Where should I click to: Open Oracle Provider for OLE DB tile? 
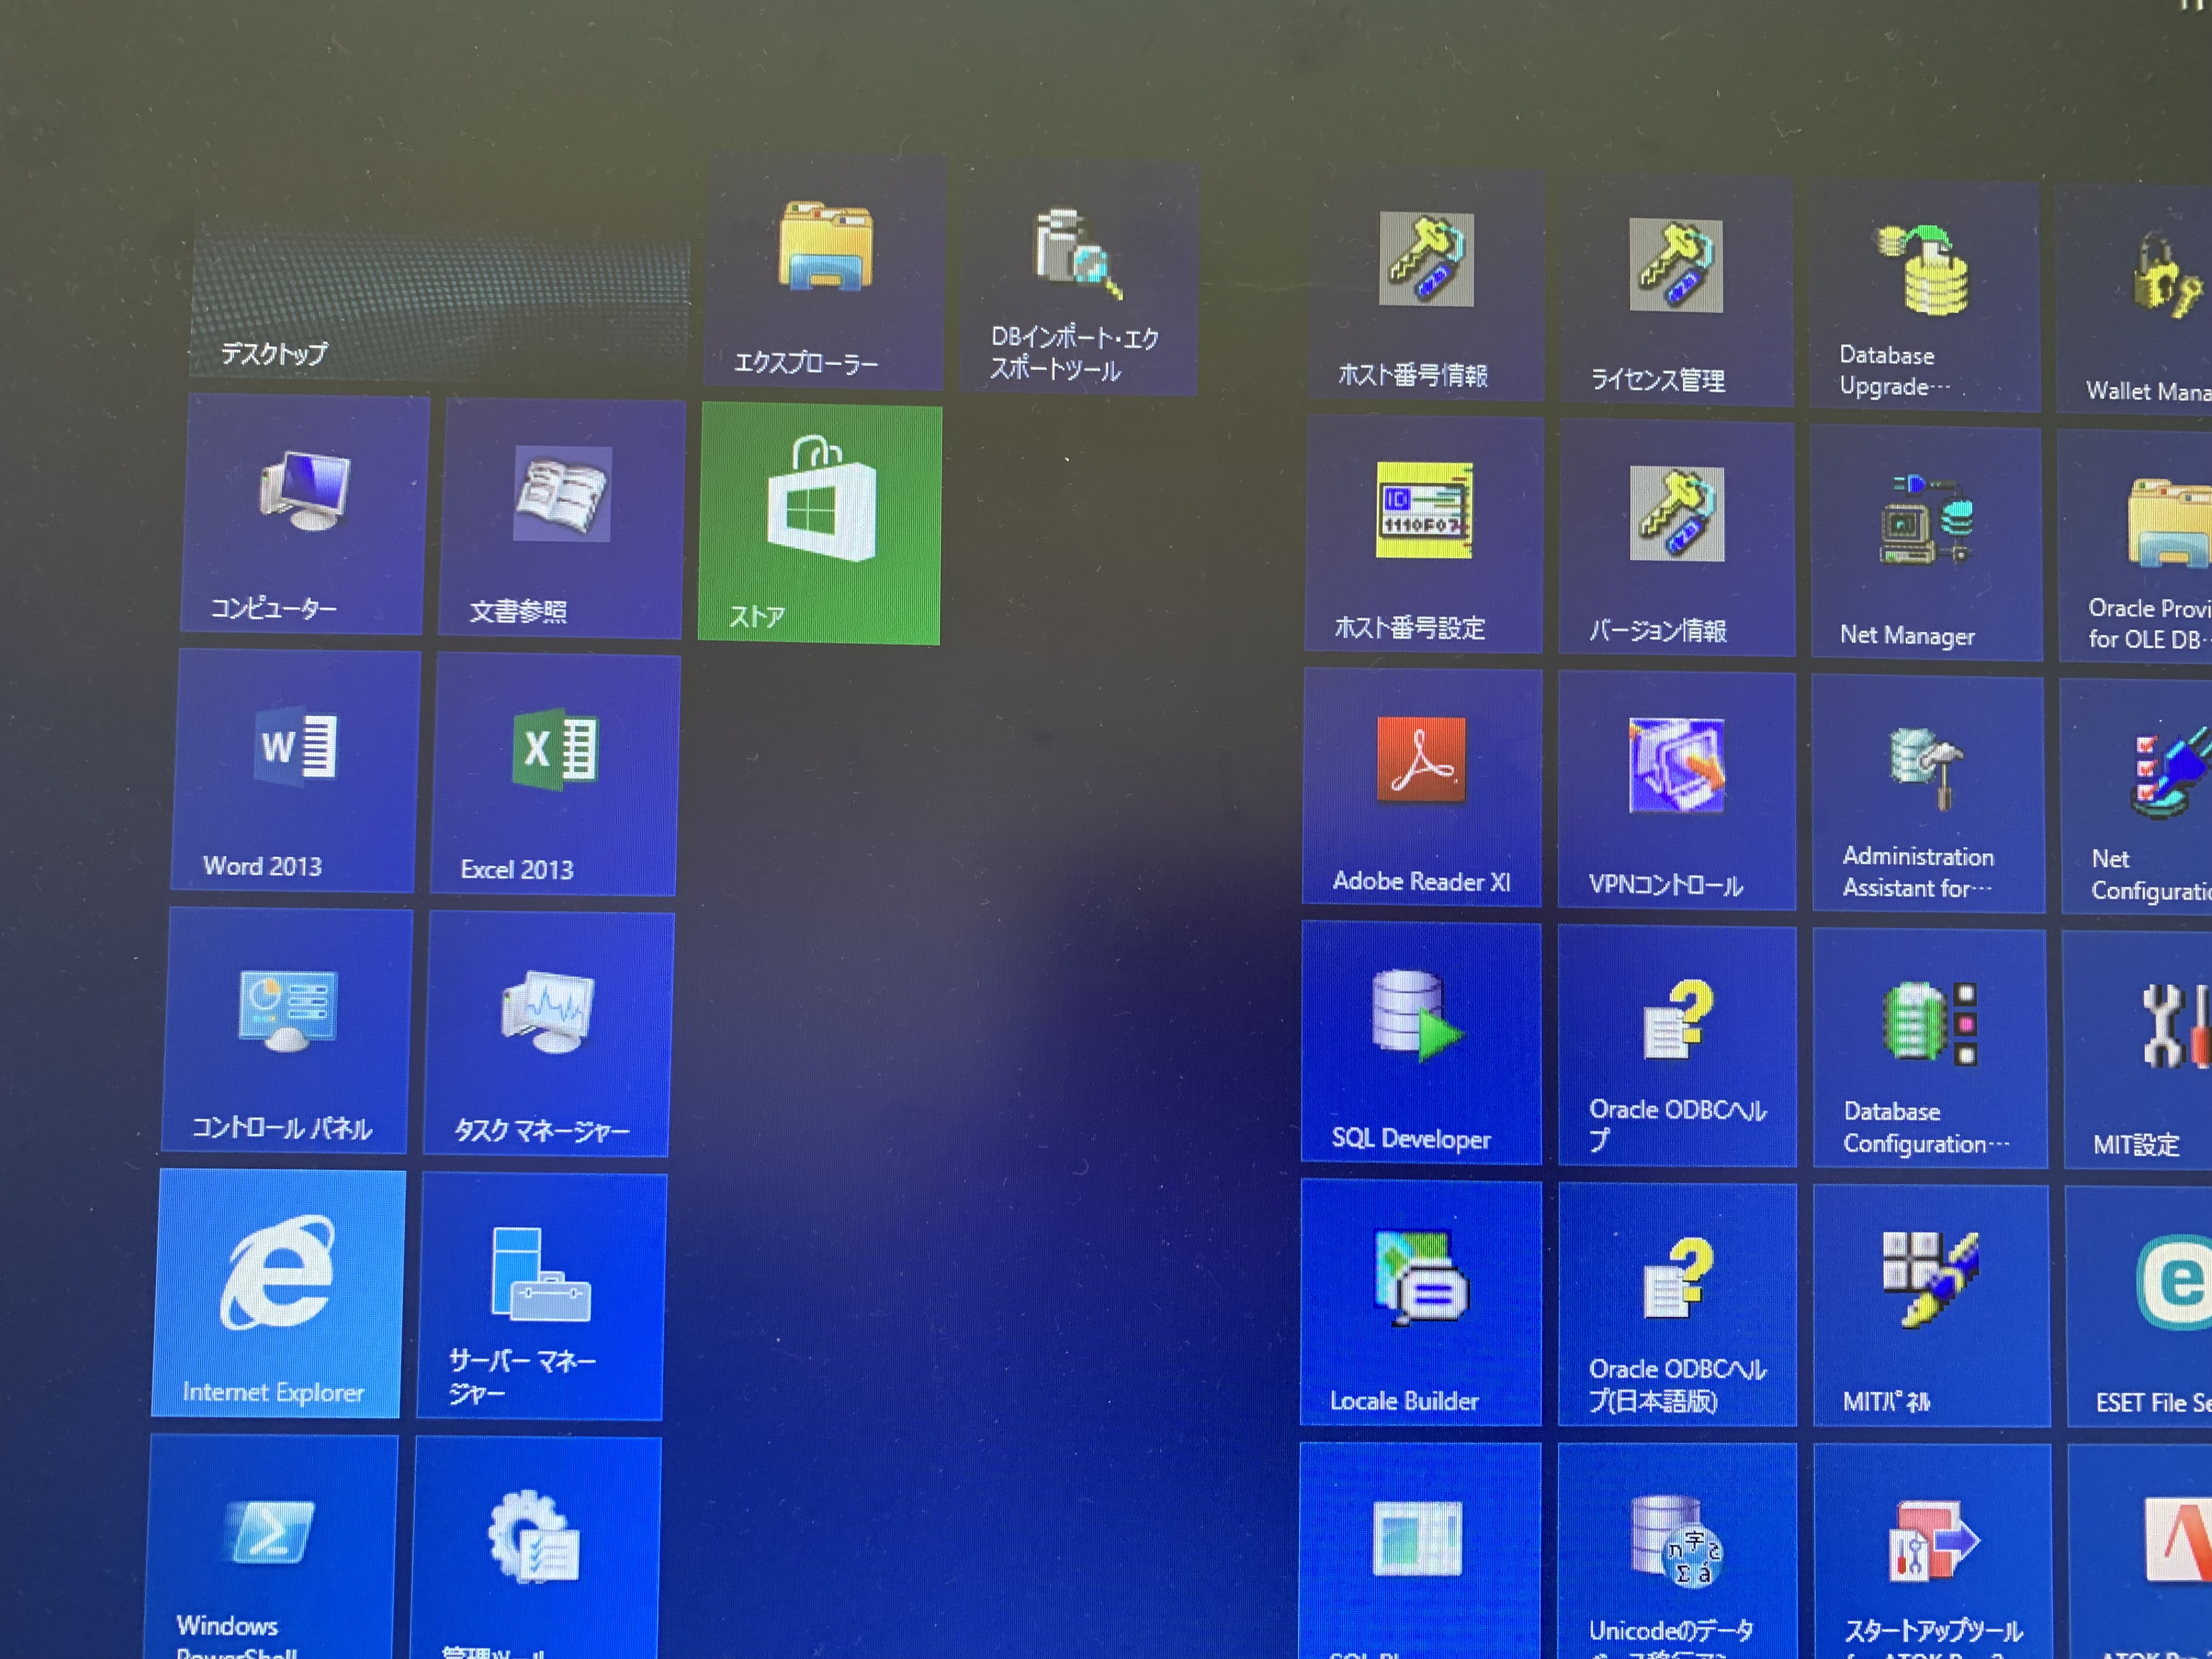(x=2135, y=547)
